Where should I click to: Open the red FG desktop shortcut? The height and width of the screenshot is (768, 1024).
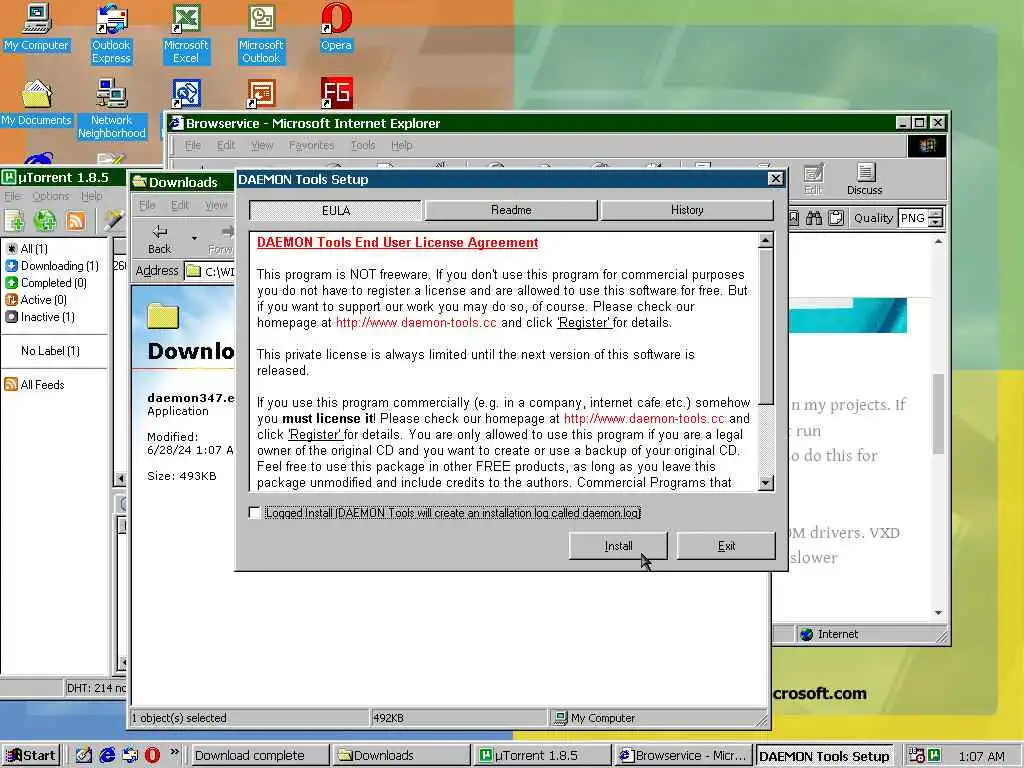pyautogui.click(x=336, y=93)
